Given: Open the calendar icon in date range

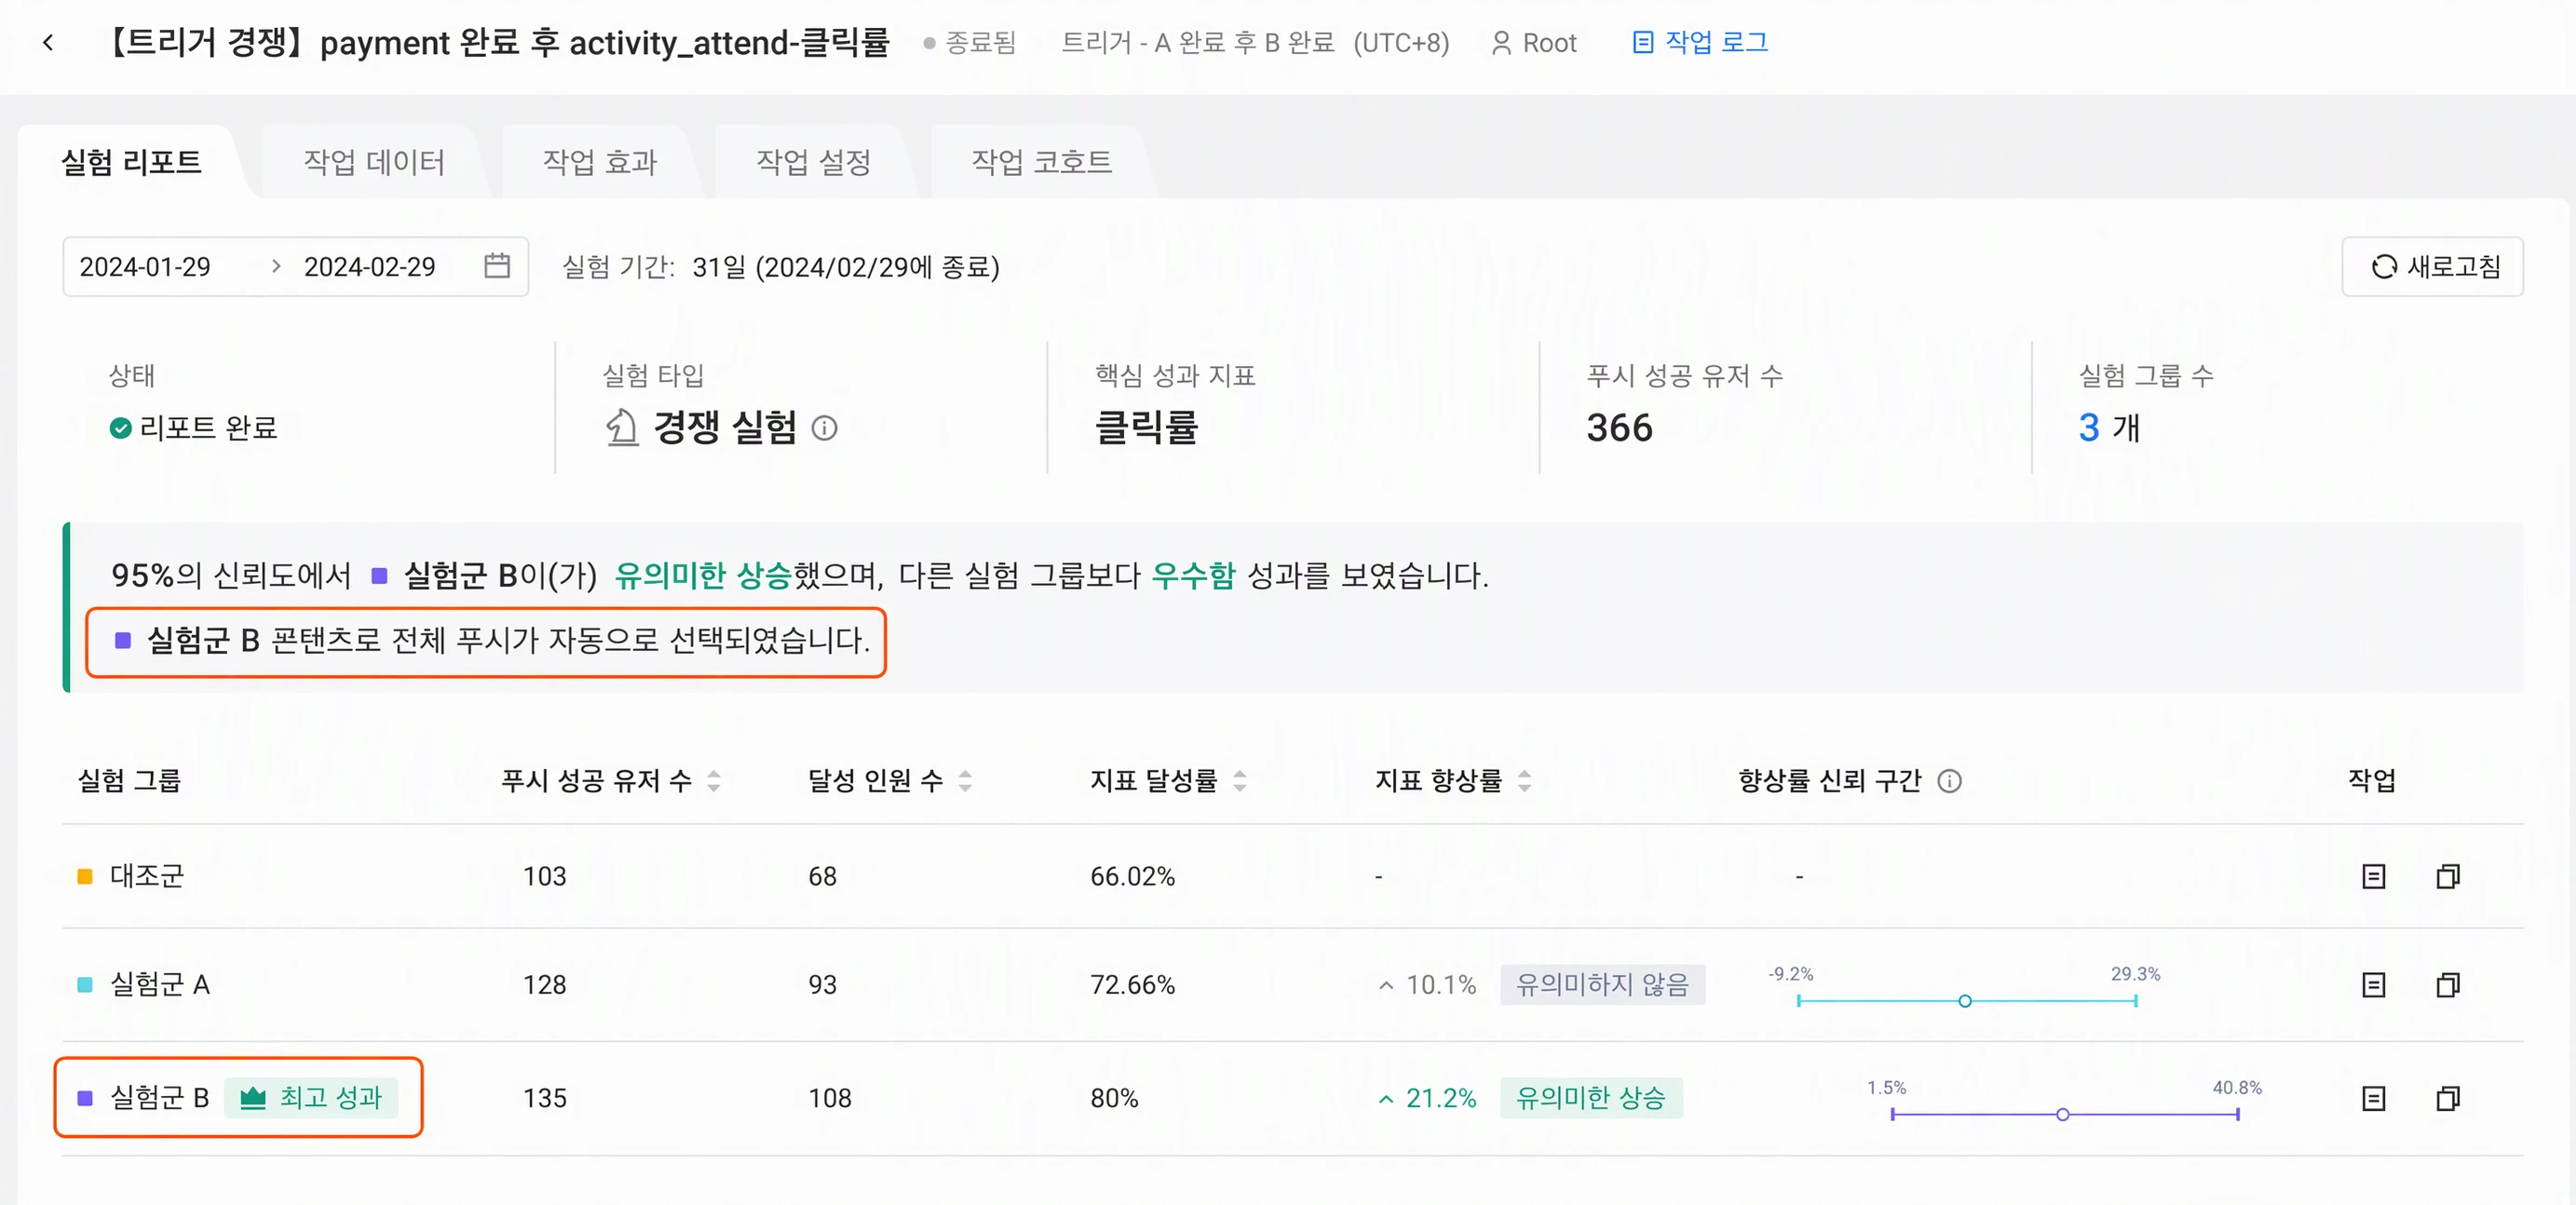Looking at the screenshot, I should tap(497, 266).
